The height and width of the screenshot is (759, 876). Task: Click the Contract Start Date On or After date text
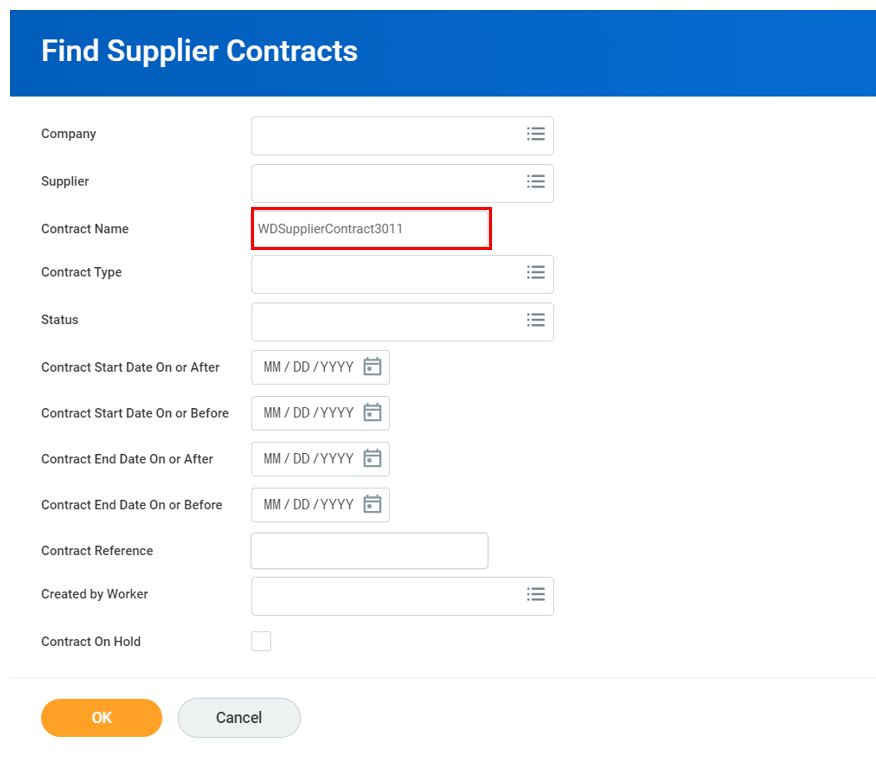tap(308, 367)
